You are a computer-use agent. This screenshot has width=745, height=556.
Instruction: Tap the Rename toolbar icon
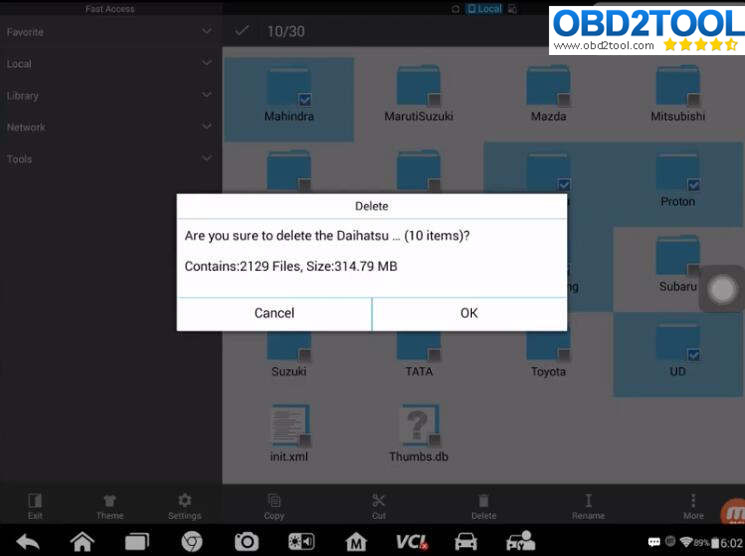coord(588,501)
